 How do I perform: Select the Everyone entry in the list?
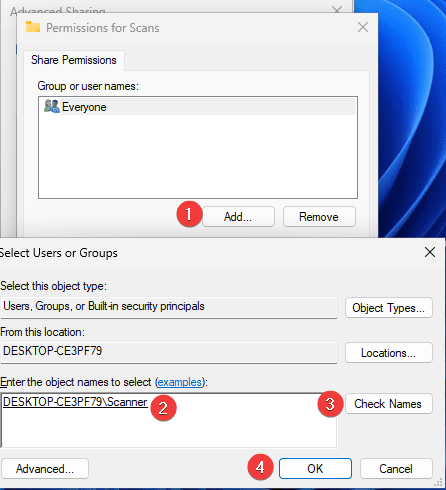click(x=198, y=107)
